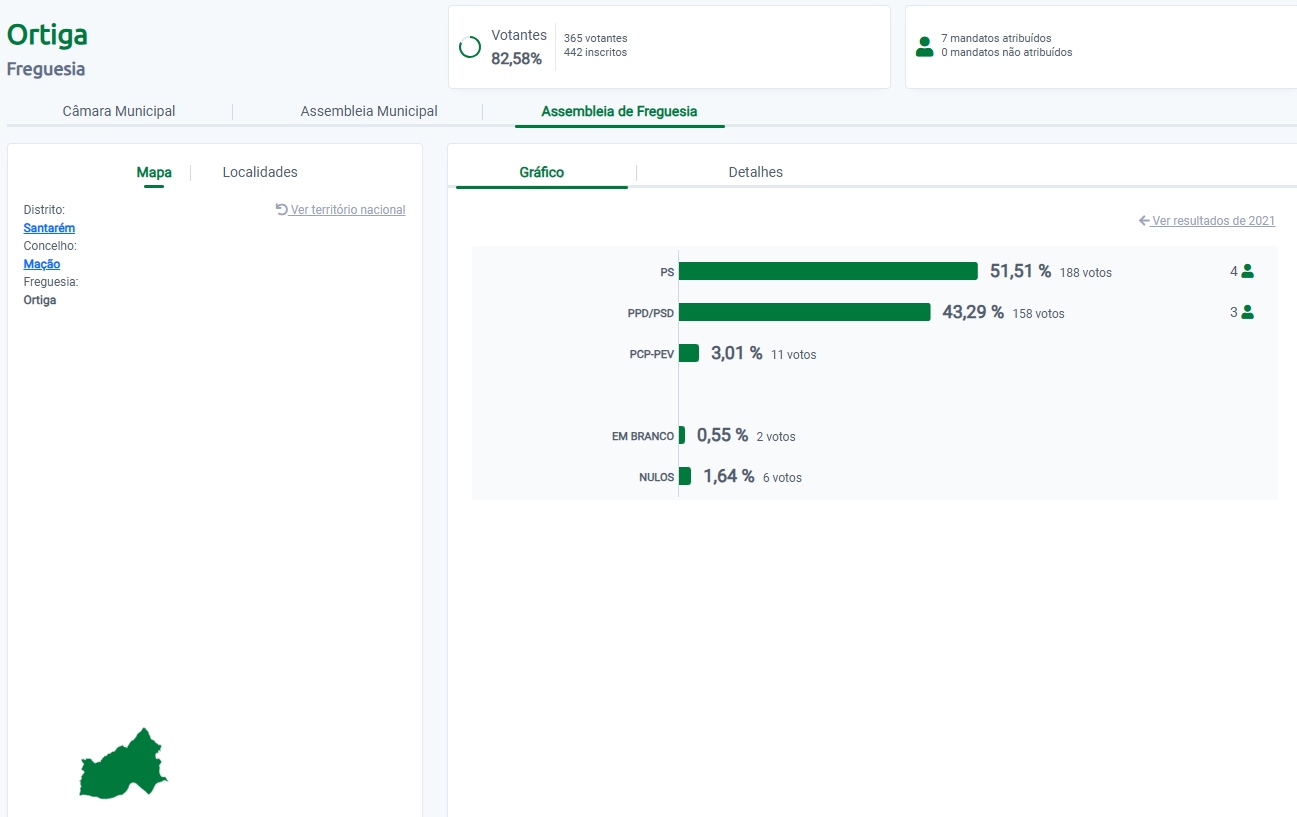The height and width of the screenshot is (817, 1297).
Task: Click the PS mandates person icon
Action: click(x=1247, y=271)
